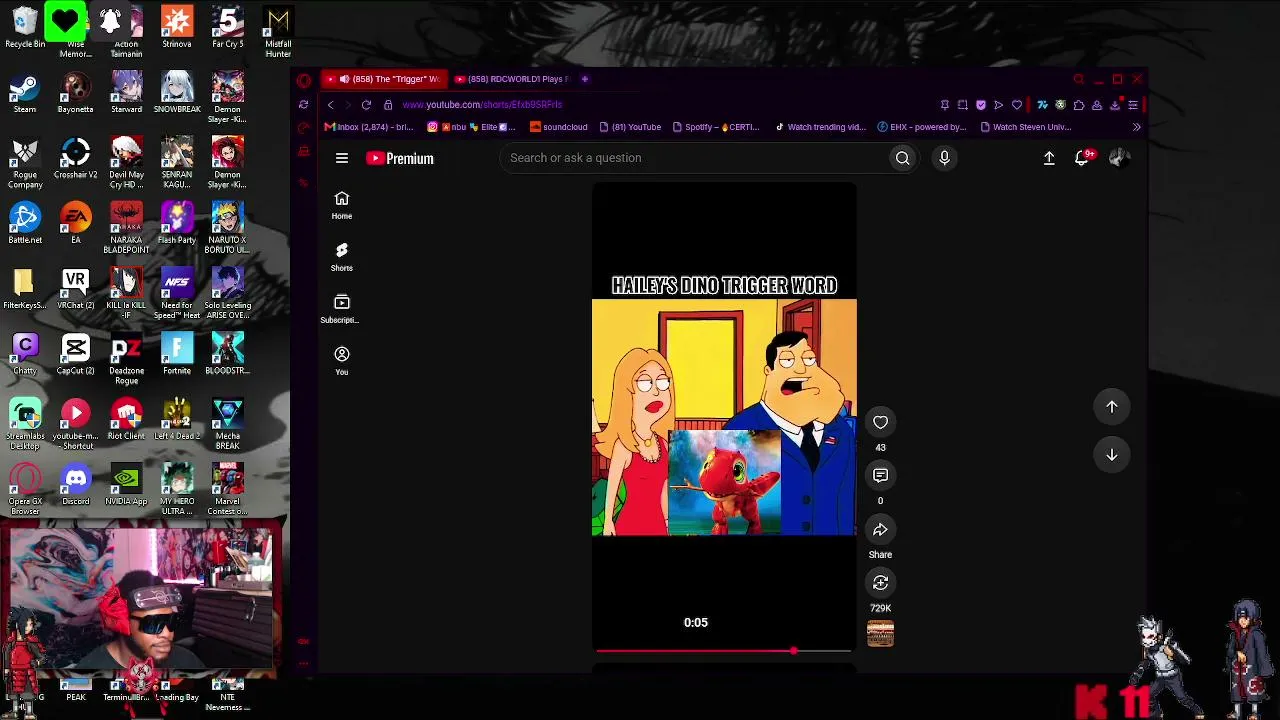Open Steam desktop shortcut
This screenshot has width=1280, height=720.
[25, 94]
